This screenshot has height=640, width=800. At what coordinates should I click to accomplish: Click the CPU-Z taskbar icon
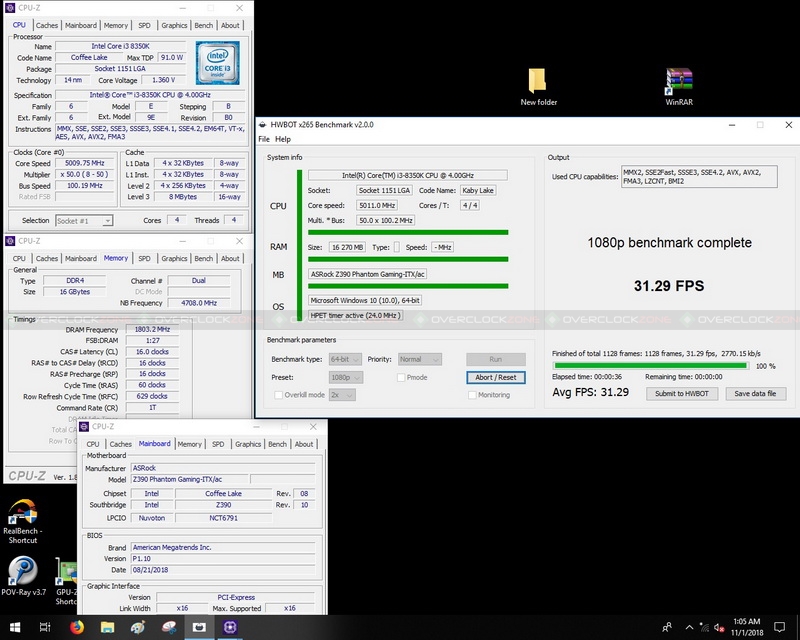(231, 627)
